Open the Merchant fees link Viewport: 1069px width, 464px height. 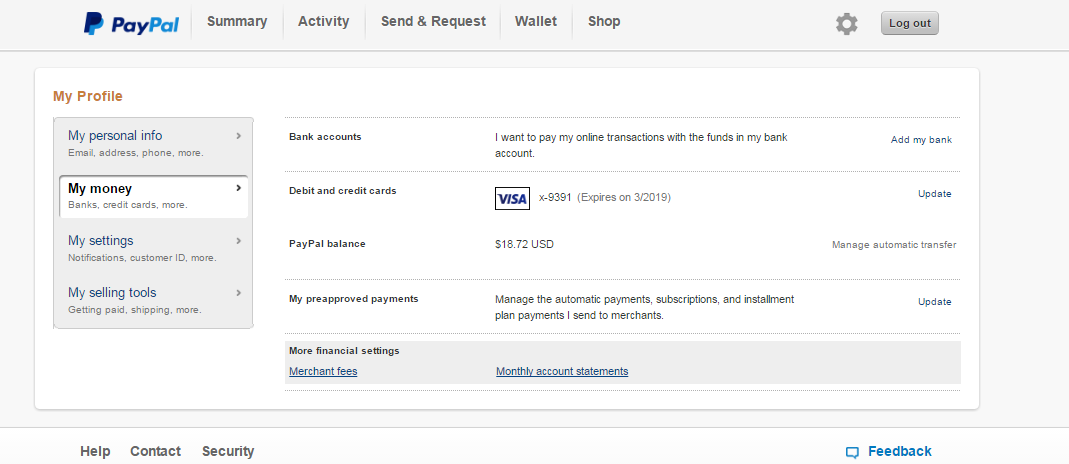(x=323, y=371)
